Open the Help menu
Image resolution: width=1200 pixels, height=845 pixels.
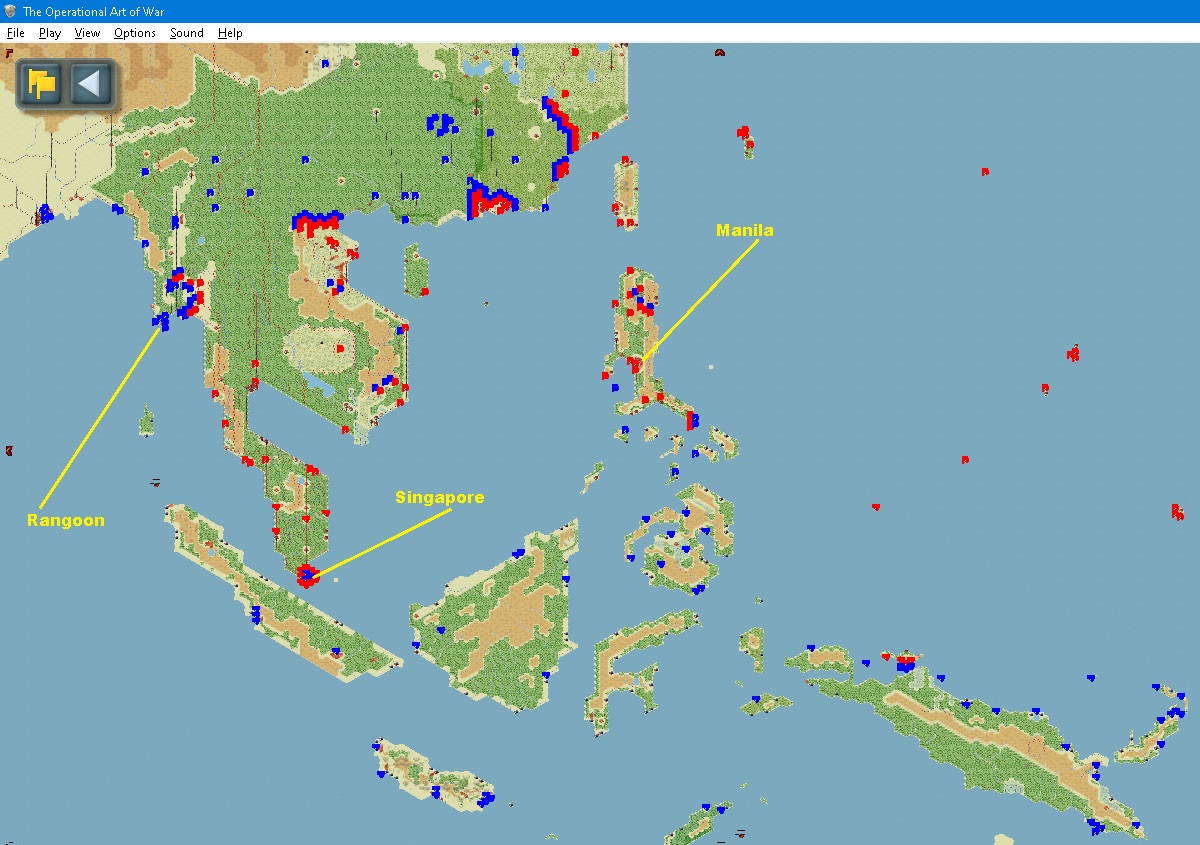[230, 33]
